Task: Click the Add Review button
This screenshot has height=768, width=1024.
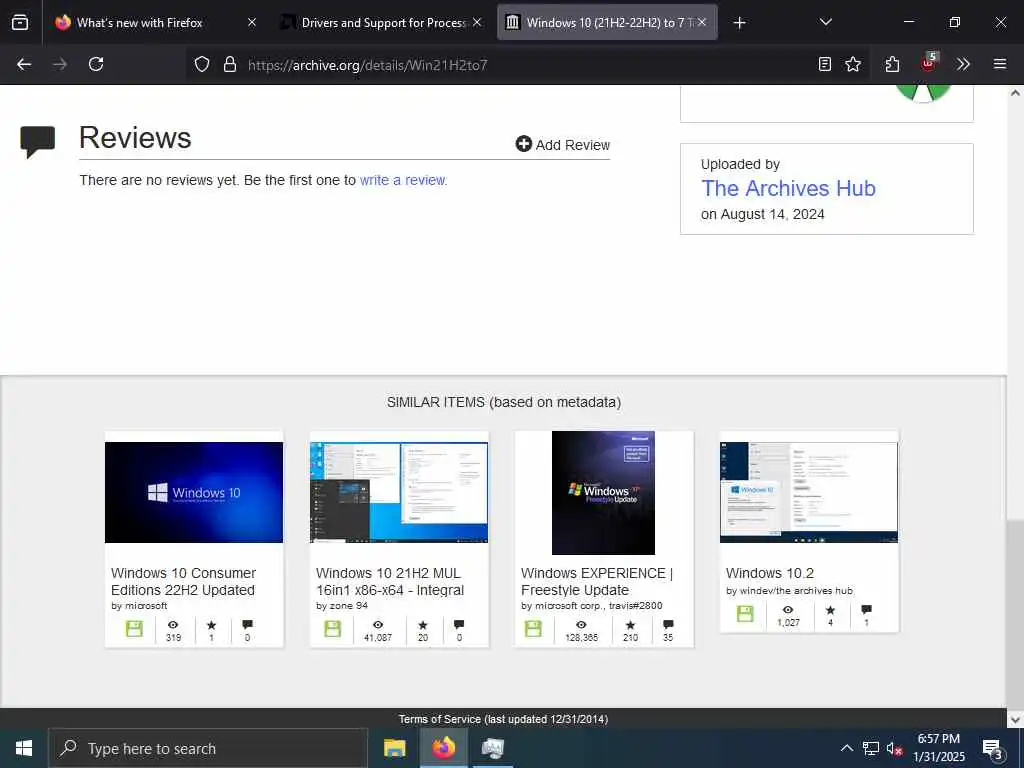Action: pos(562,144)
